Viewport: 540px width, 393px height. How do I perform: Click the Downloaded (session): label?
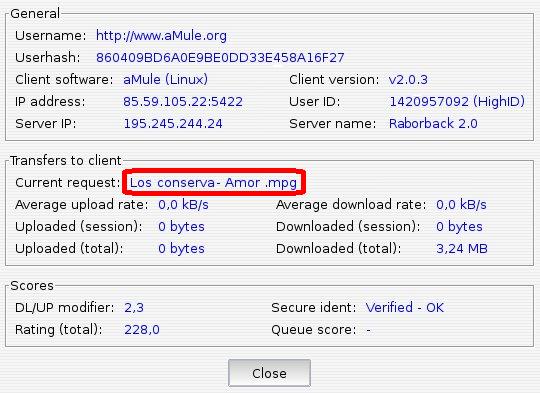[348, 227]
